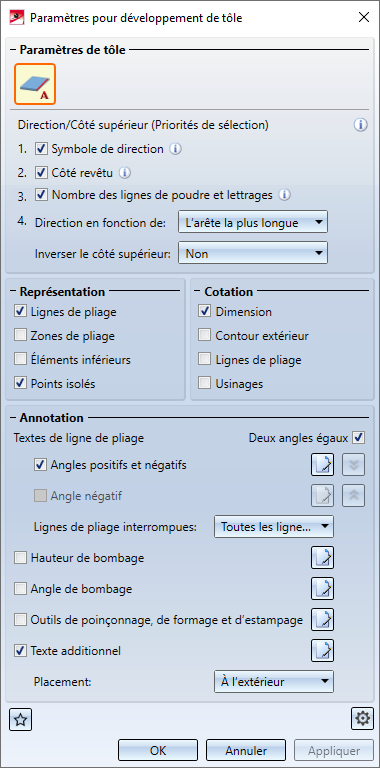This screenshot has height=768, width=380.
Task: Move Angles positifs entry down with double arrow
Action: point(353,465)
